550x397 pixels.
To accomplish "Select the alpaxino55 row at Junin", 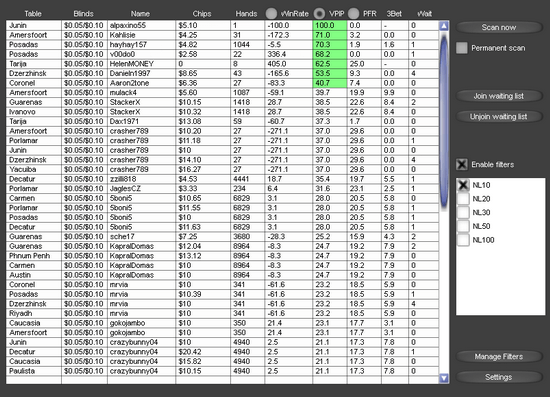I will [222, 25].
